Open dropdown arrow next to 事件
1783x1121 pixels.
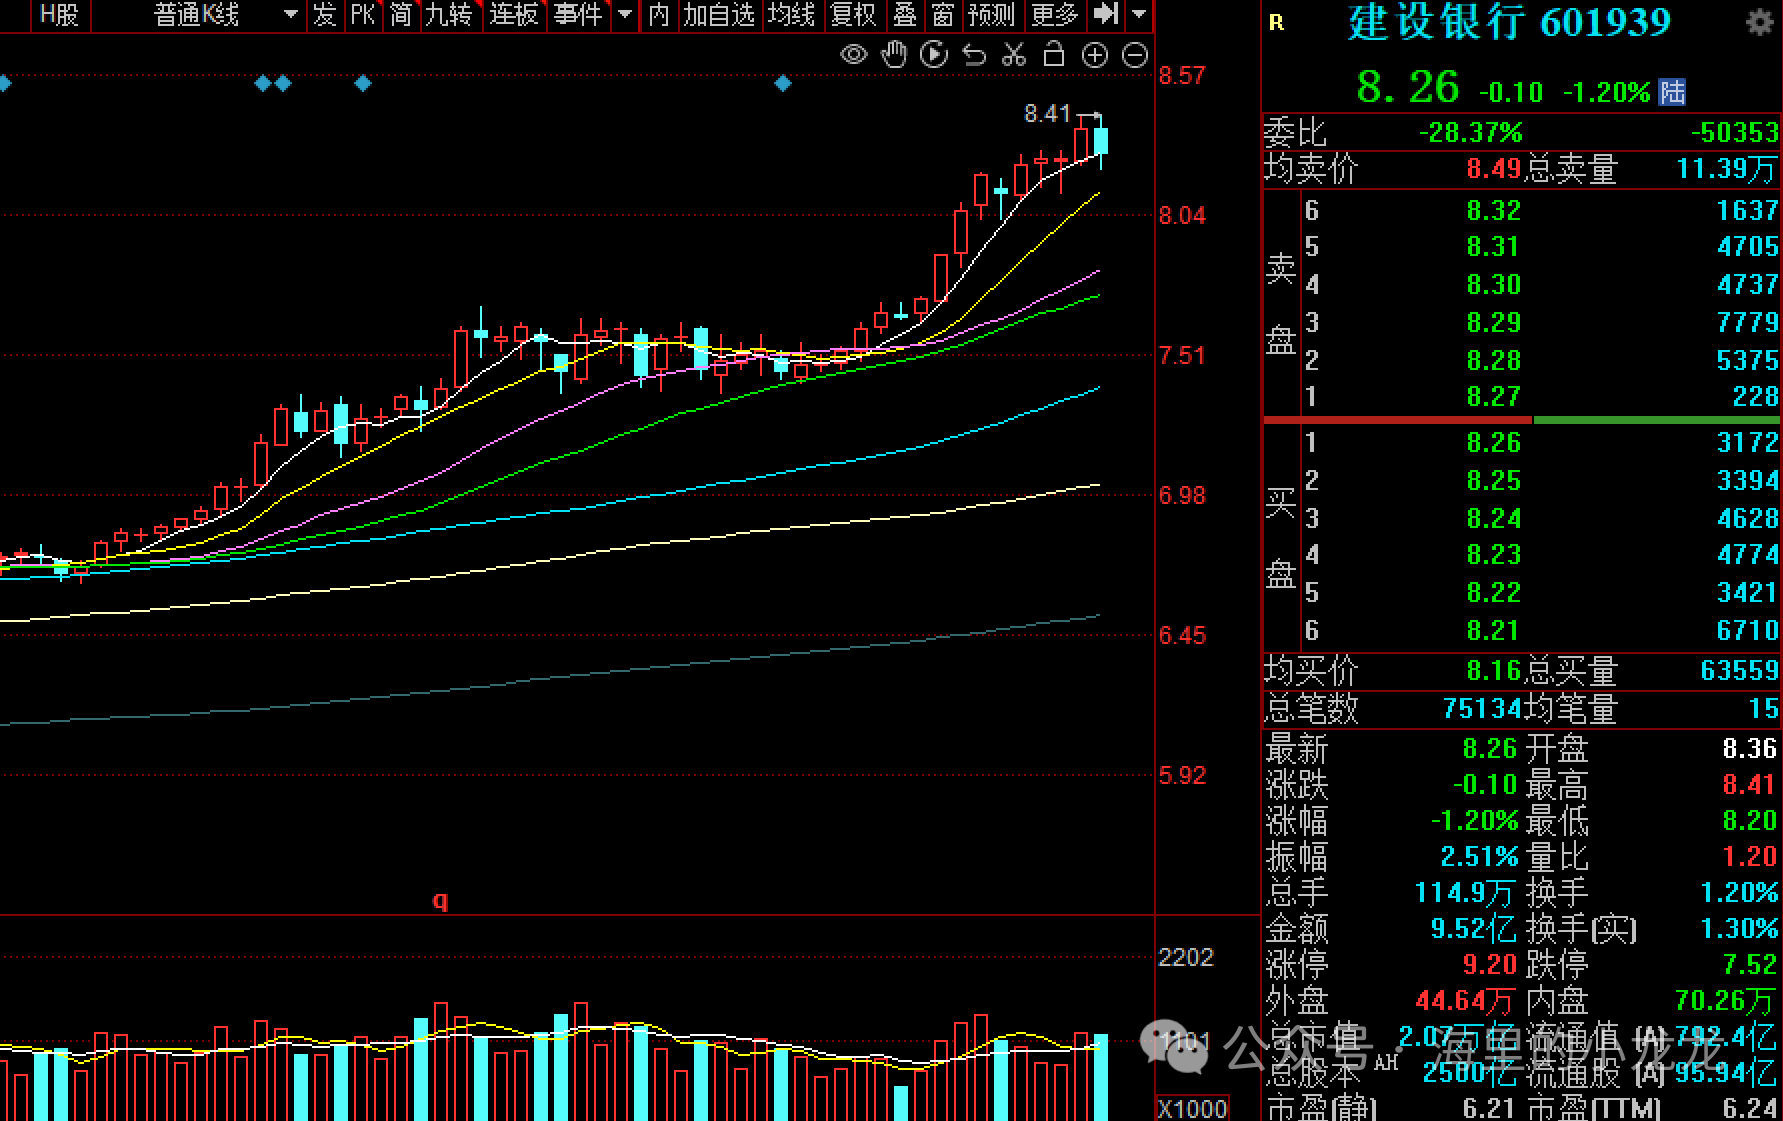click(x=625, y=14)
